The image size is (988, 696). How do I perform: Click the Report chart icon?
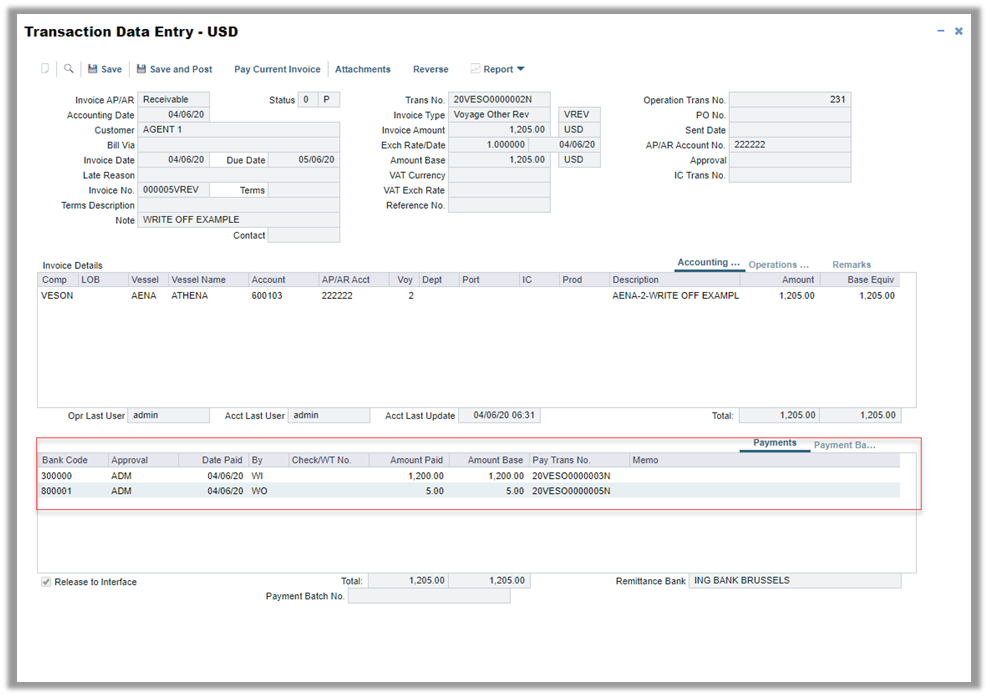[x=475, y=69]
